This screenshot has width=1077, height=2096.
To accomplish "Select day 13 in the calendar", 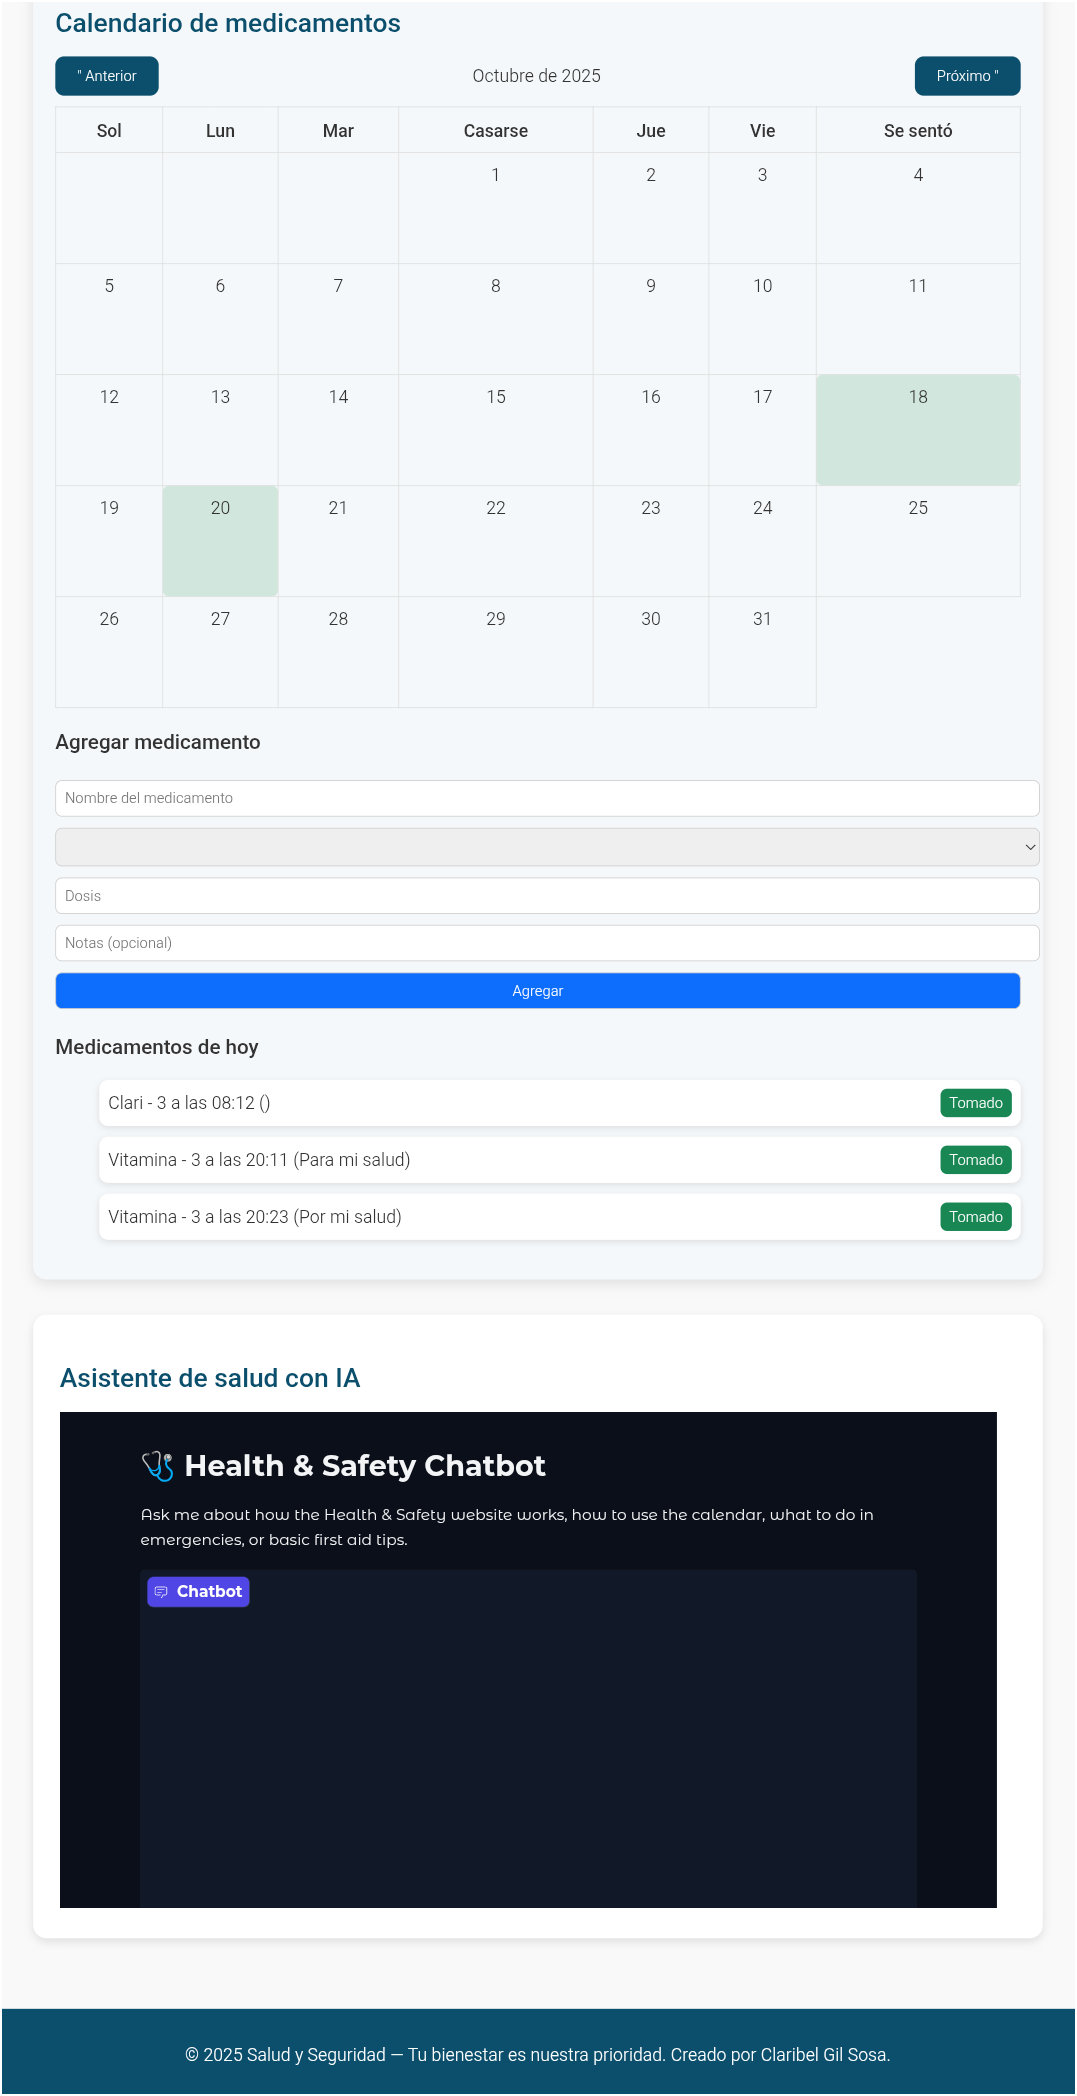I will [x=220, y=430].
